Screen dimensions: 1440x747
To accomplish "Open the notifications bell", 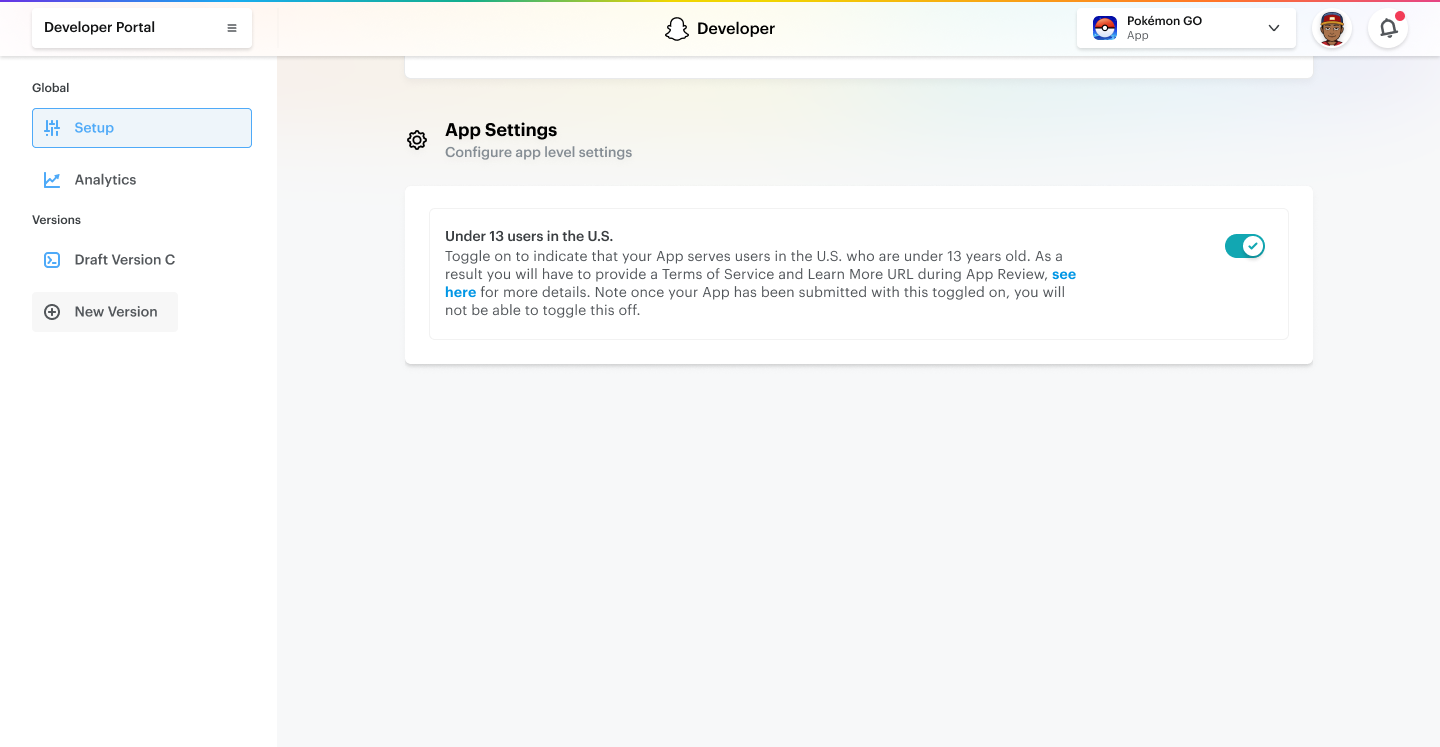I will coord(1388,28).
